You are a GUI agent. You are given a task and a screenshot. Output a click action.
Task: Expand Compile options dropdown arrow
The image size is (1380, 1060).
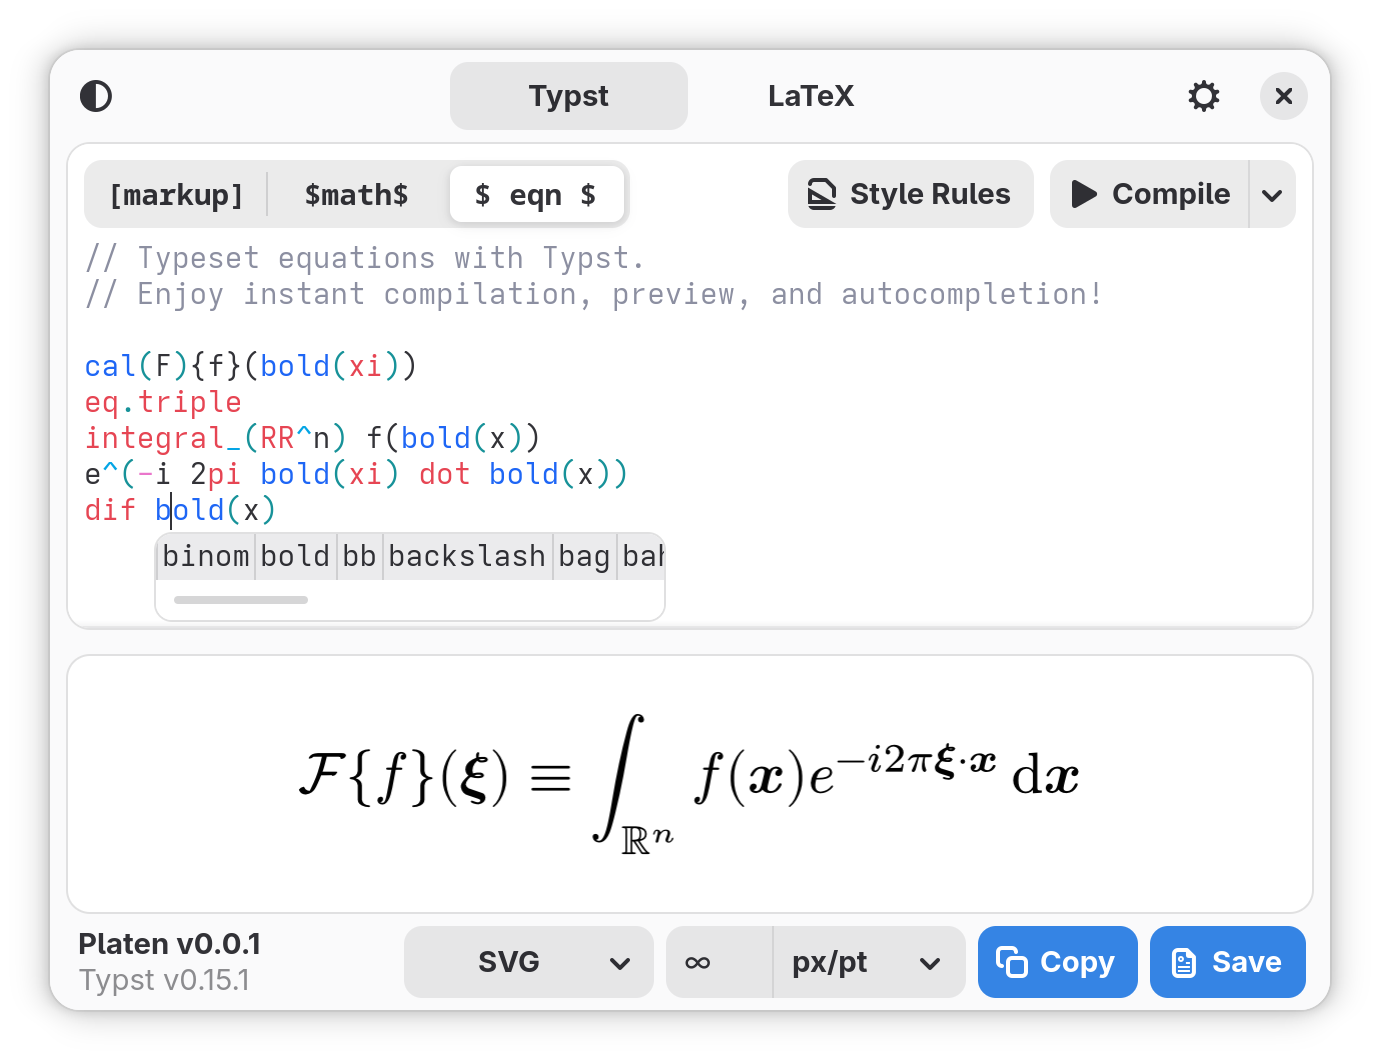click(x=1272, y=194)
